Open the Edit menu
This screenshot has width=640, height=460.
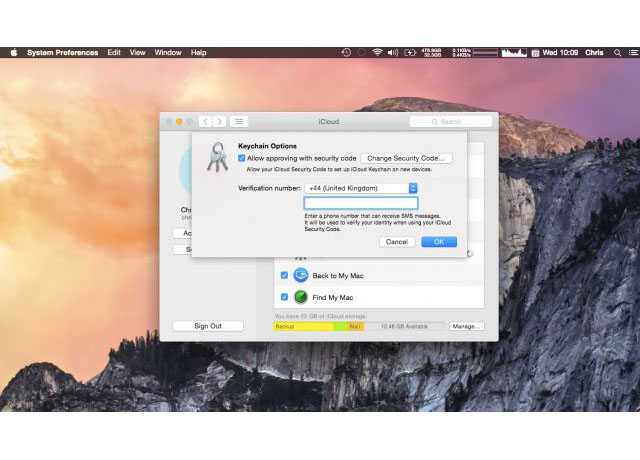[114, 53]
